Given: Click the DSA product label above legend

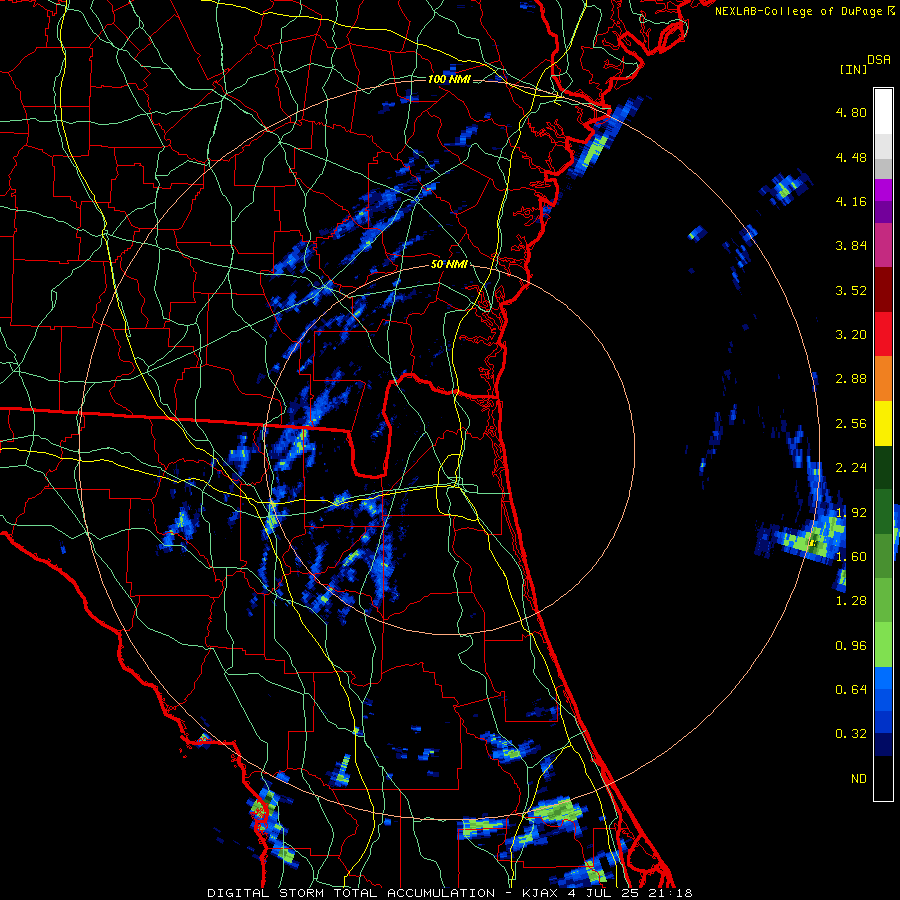Looking at the screenshot, I should (879, 60).
